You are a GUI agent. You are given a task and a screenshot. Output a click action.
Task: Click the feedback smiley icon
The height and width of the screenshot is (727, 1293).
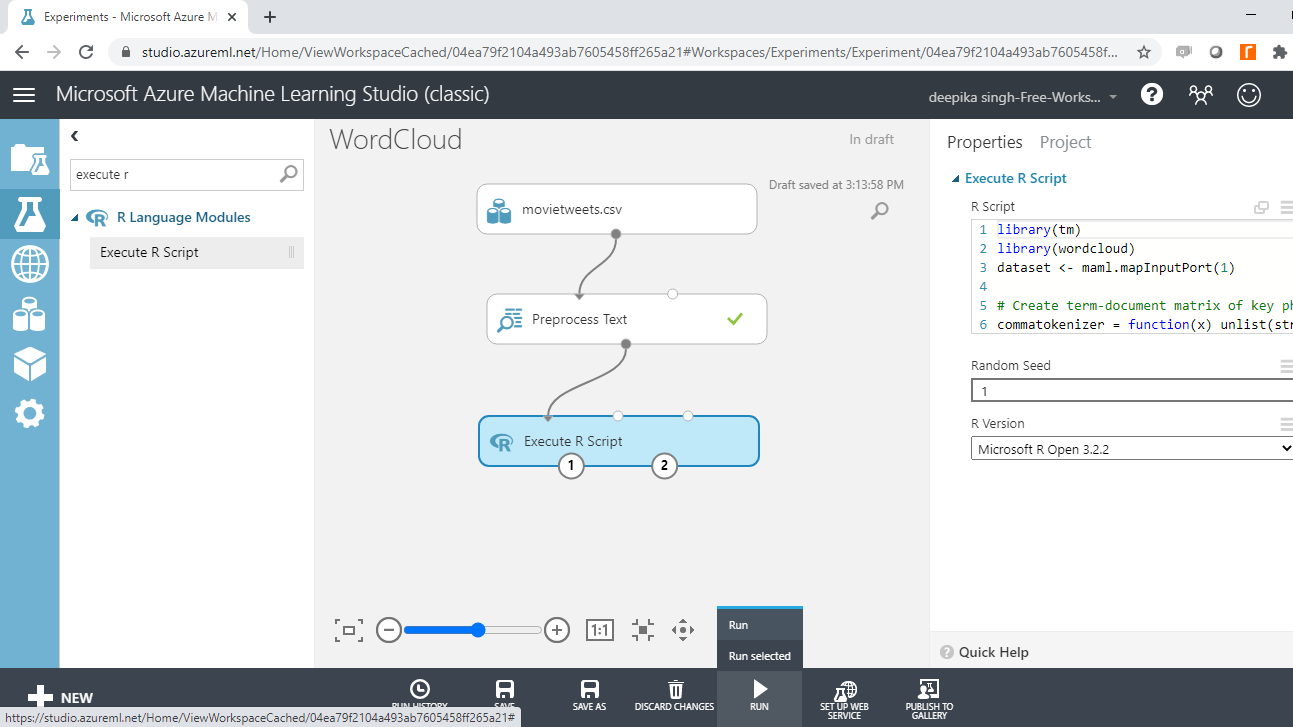[1248, 94]
